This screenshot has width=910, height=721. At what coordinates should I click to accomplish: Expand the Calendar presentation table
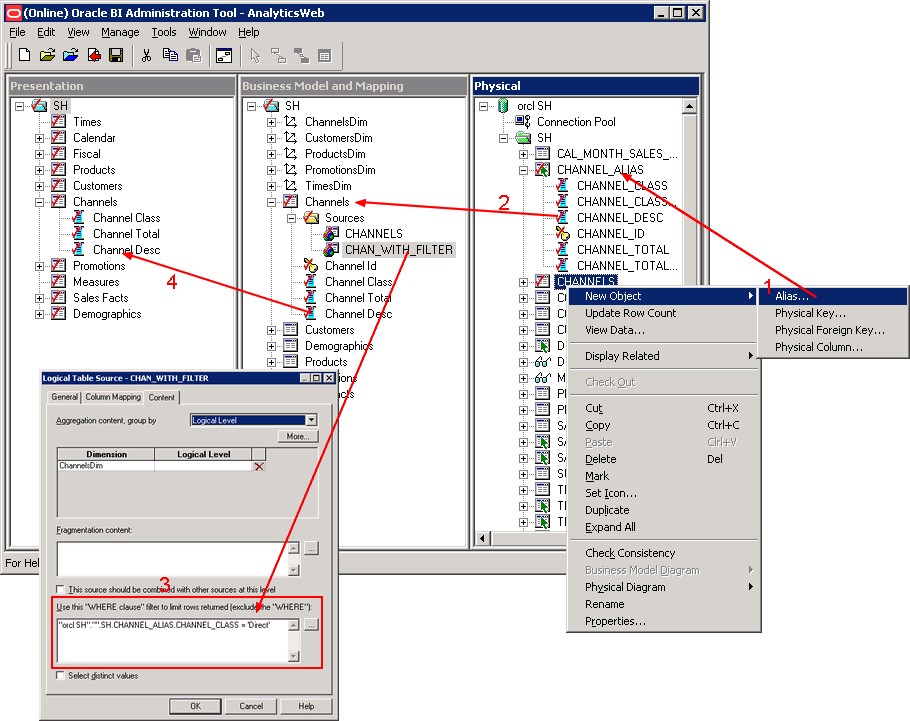[39, 138]
